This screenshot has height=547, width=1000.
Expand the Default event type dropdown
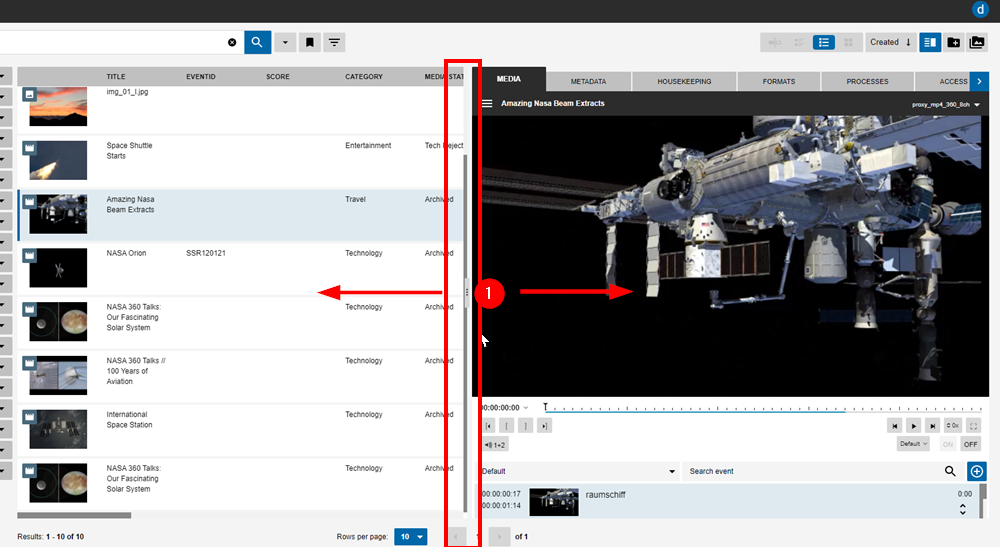point(578,471)
